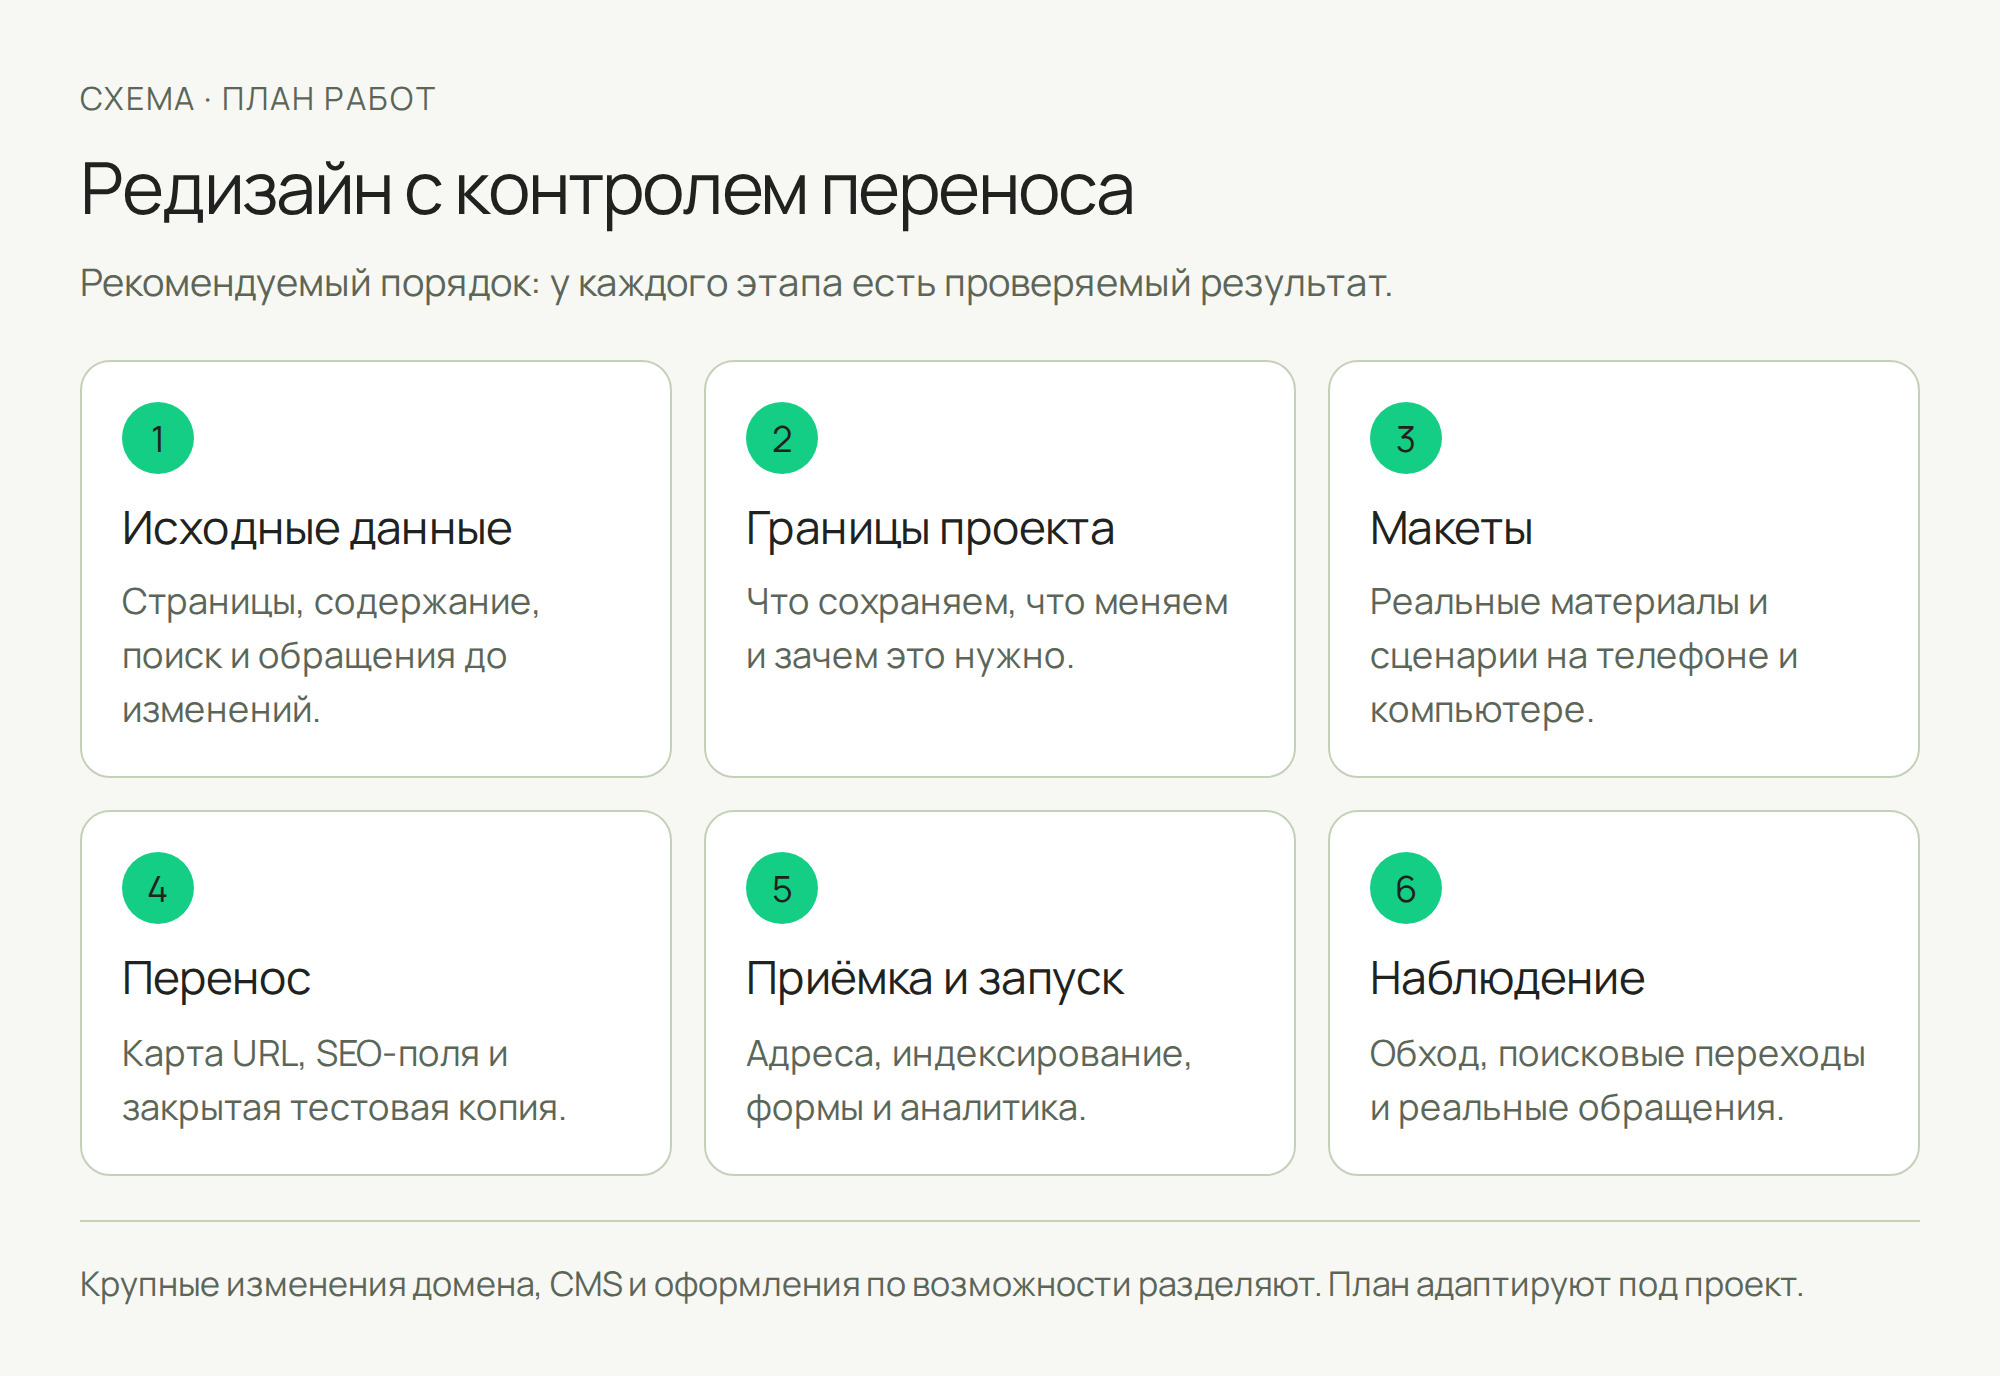Viewport: 2000px width, 1376px height.
Task: Select the 'Исходные данные' card title
Action: point(317,529)
